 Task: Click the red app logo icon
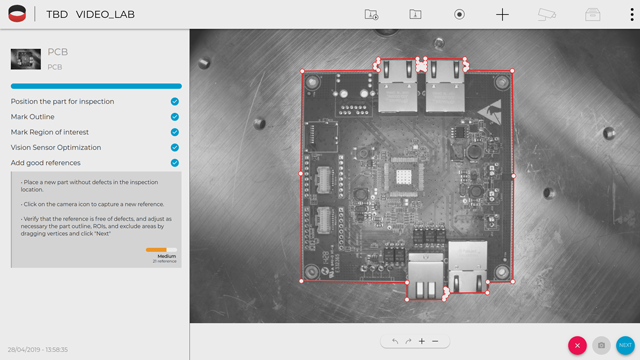[x=17, y=14]
